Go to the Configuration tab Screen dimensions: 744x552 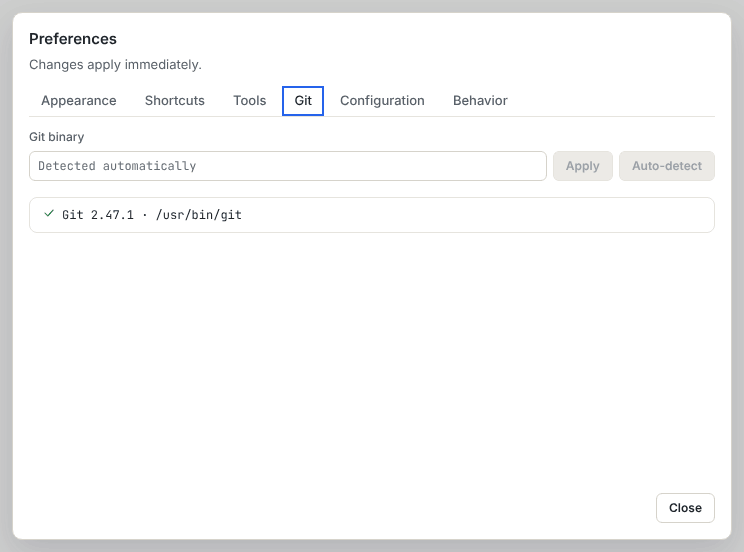382,101
